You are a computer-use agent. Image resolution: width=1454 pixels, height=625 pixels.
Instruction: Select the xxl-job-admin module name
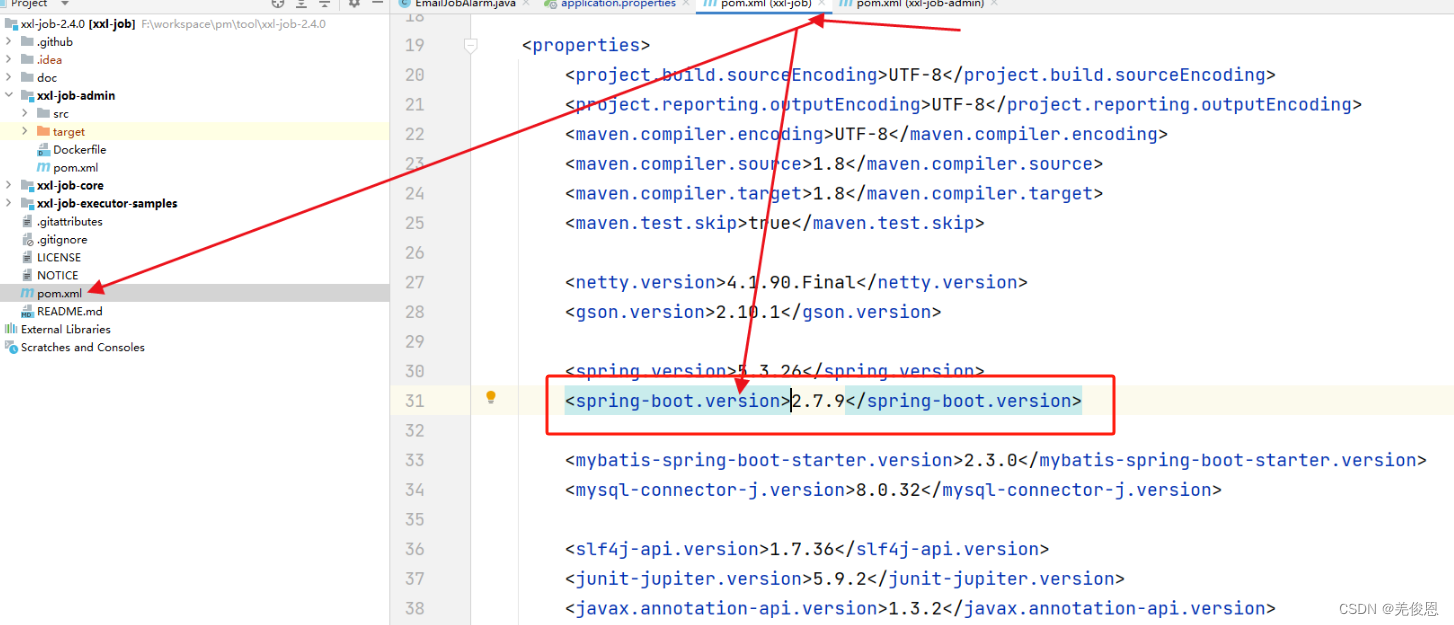point(76,96)
